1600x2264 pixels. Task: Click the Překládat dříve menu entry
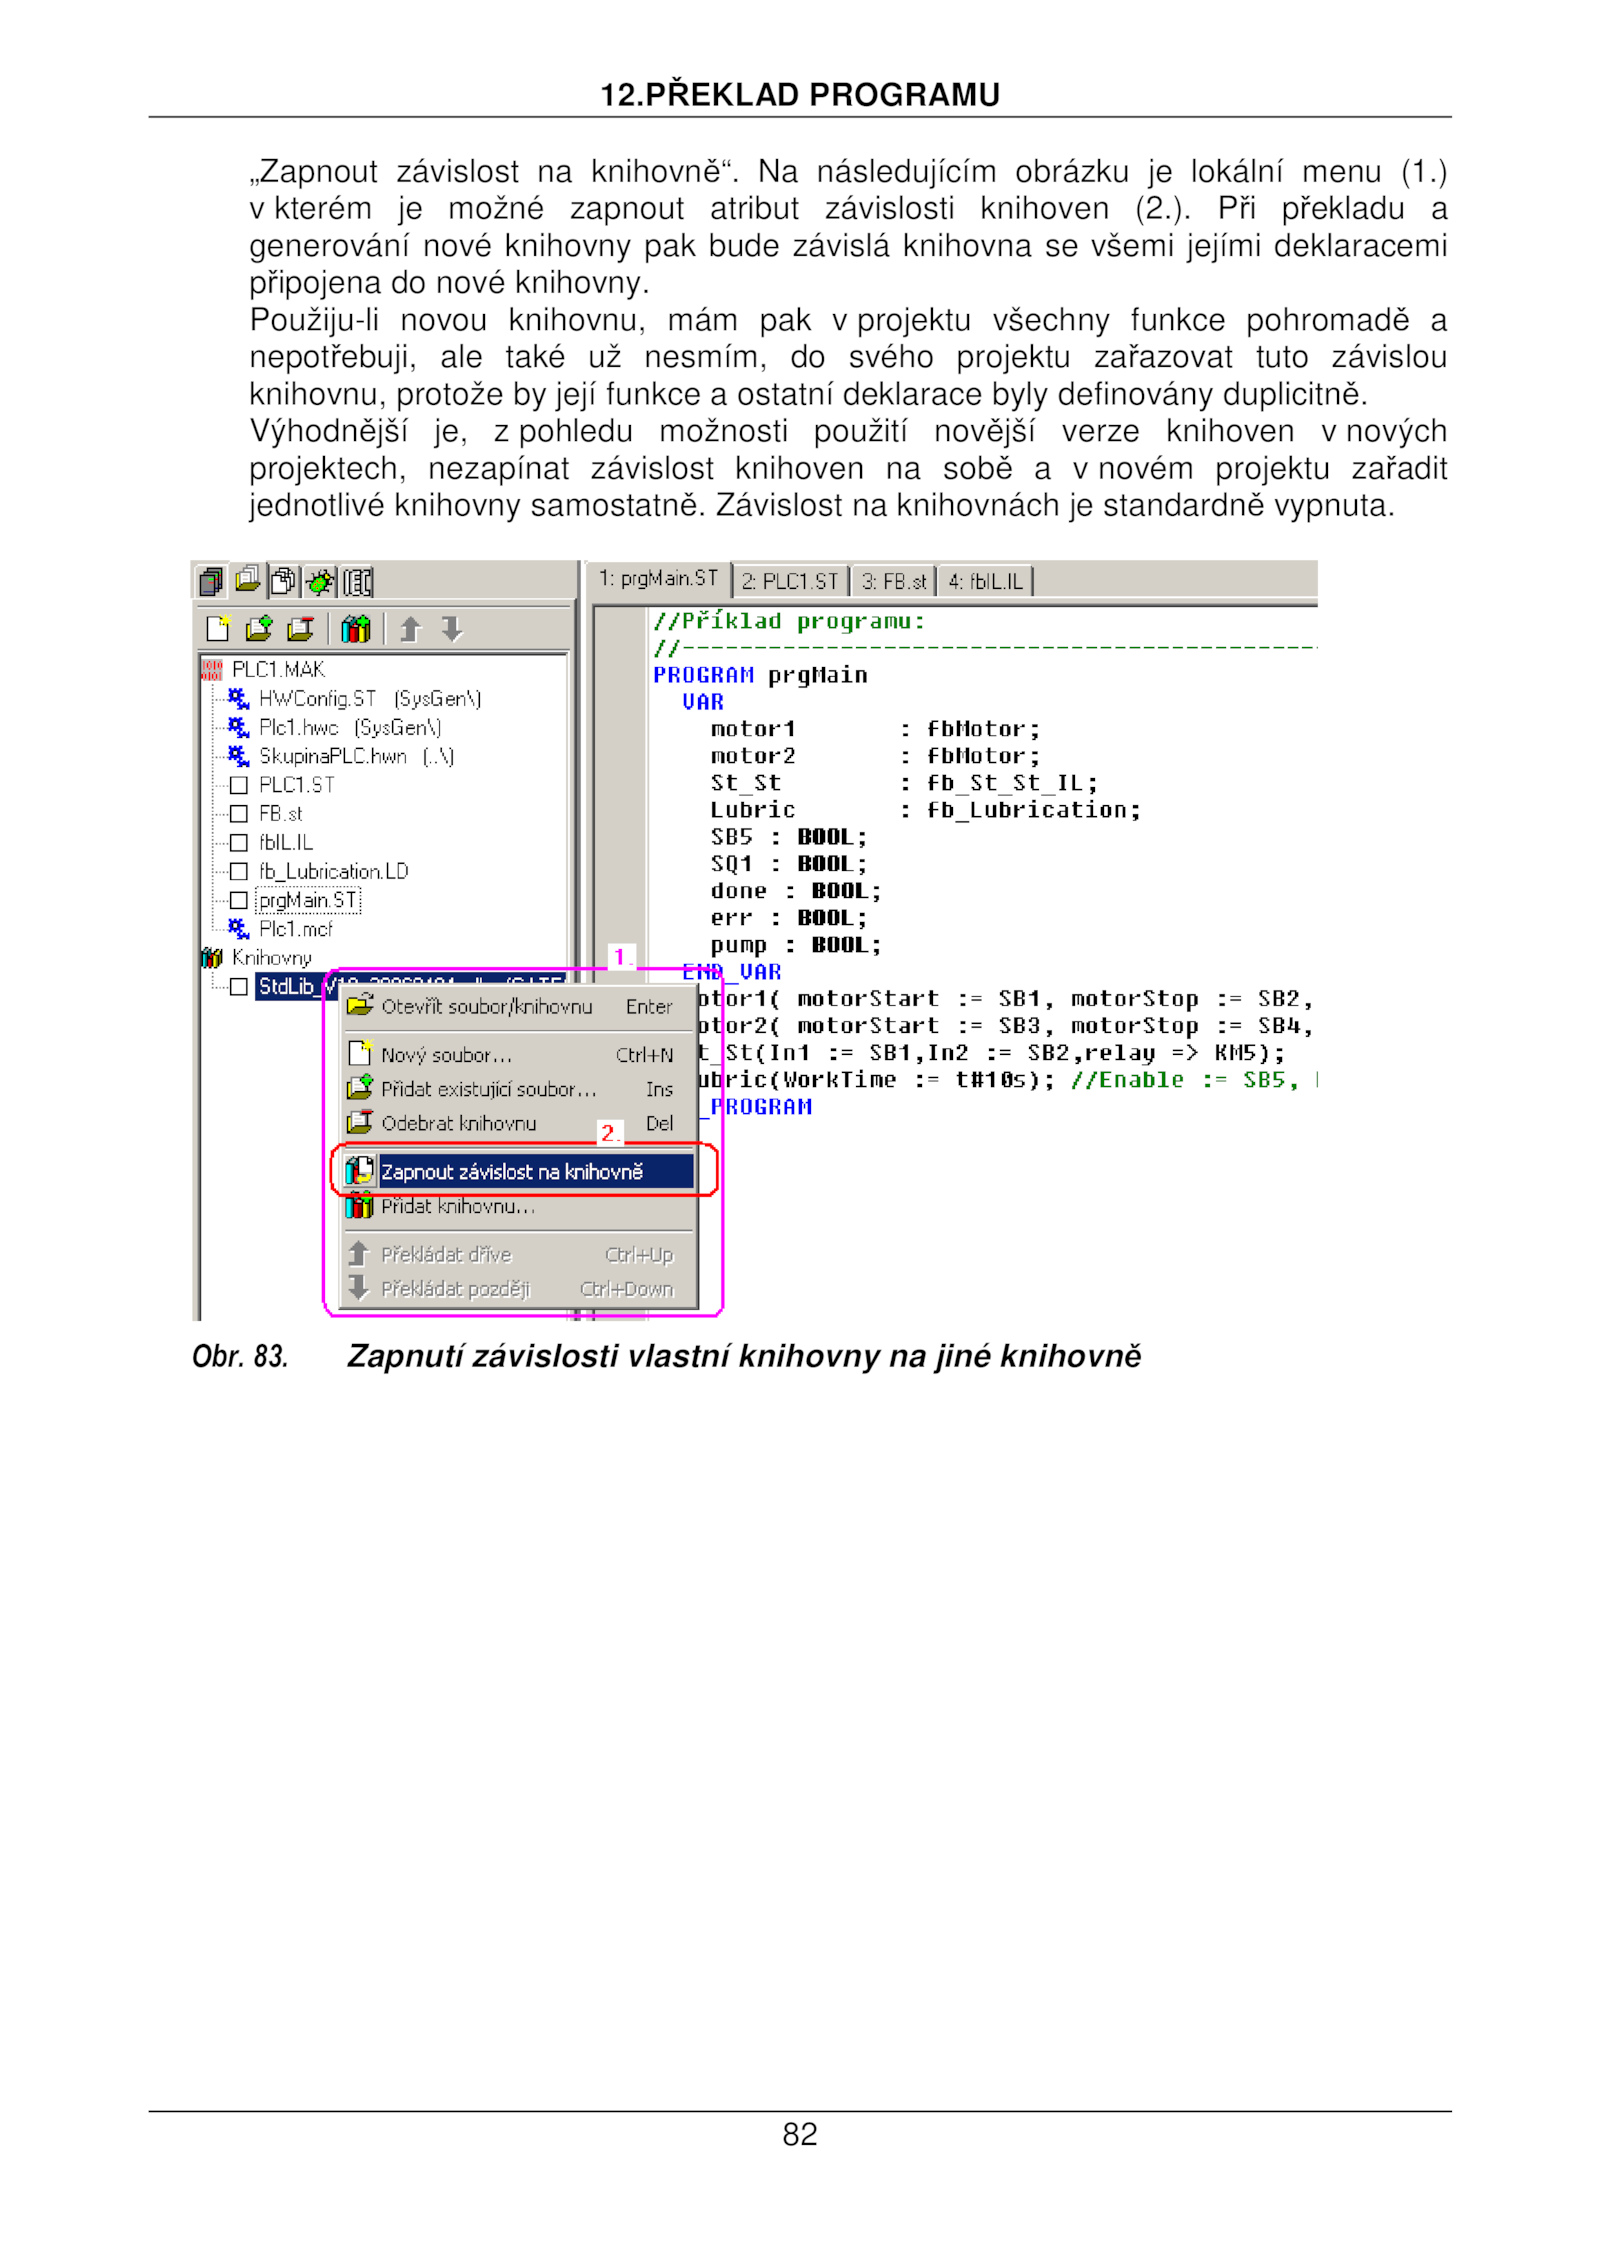click(x=519, y=1254)
